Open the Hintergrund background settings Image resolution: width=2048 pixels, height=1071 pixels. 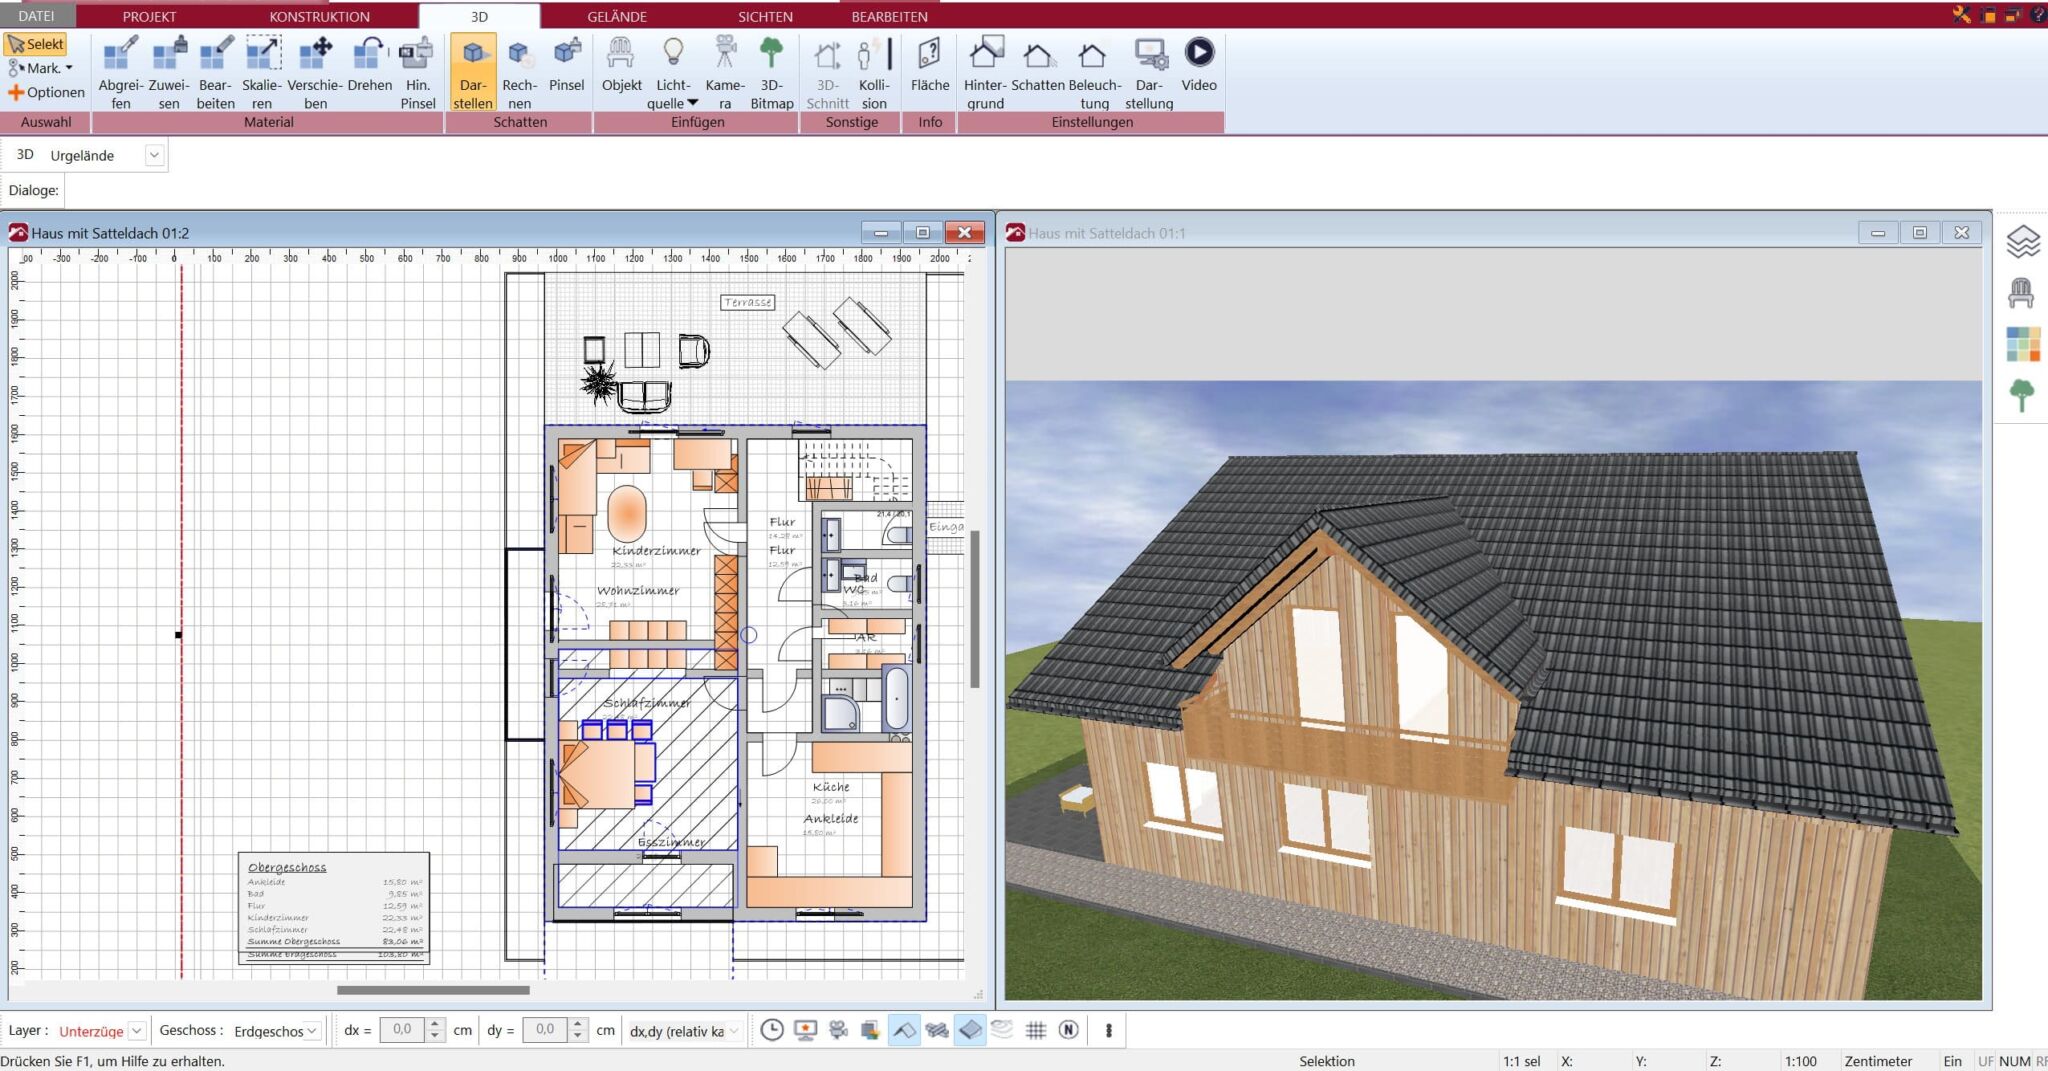pyautogui.click(x=985, y=72)
